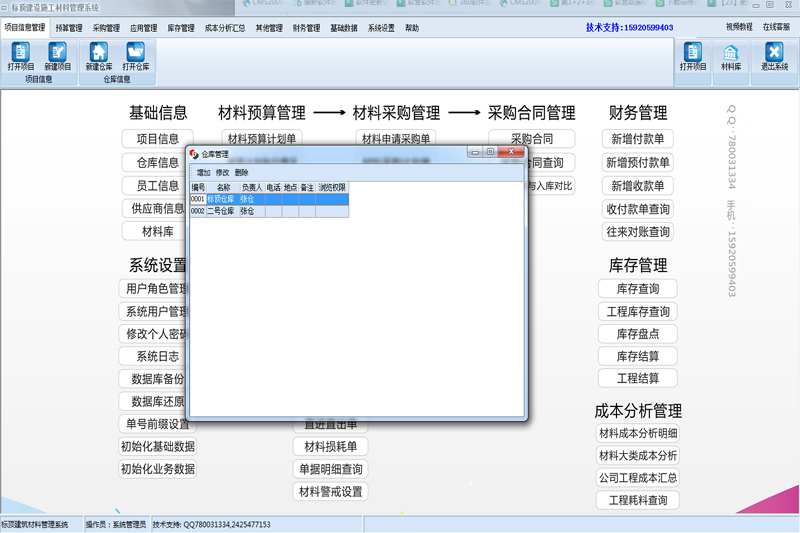Click the 新增付款单 button

click(x=637, y=139)
